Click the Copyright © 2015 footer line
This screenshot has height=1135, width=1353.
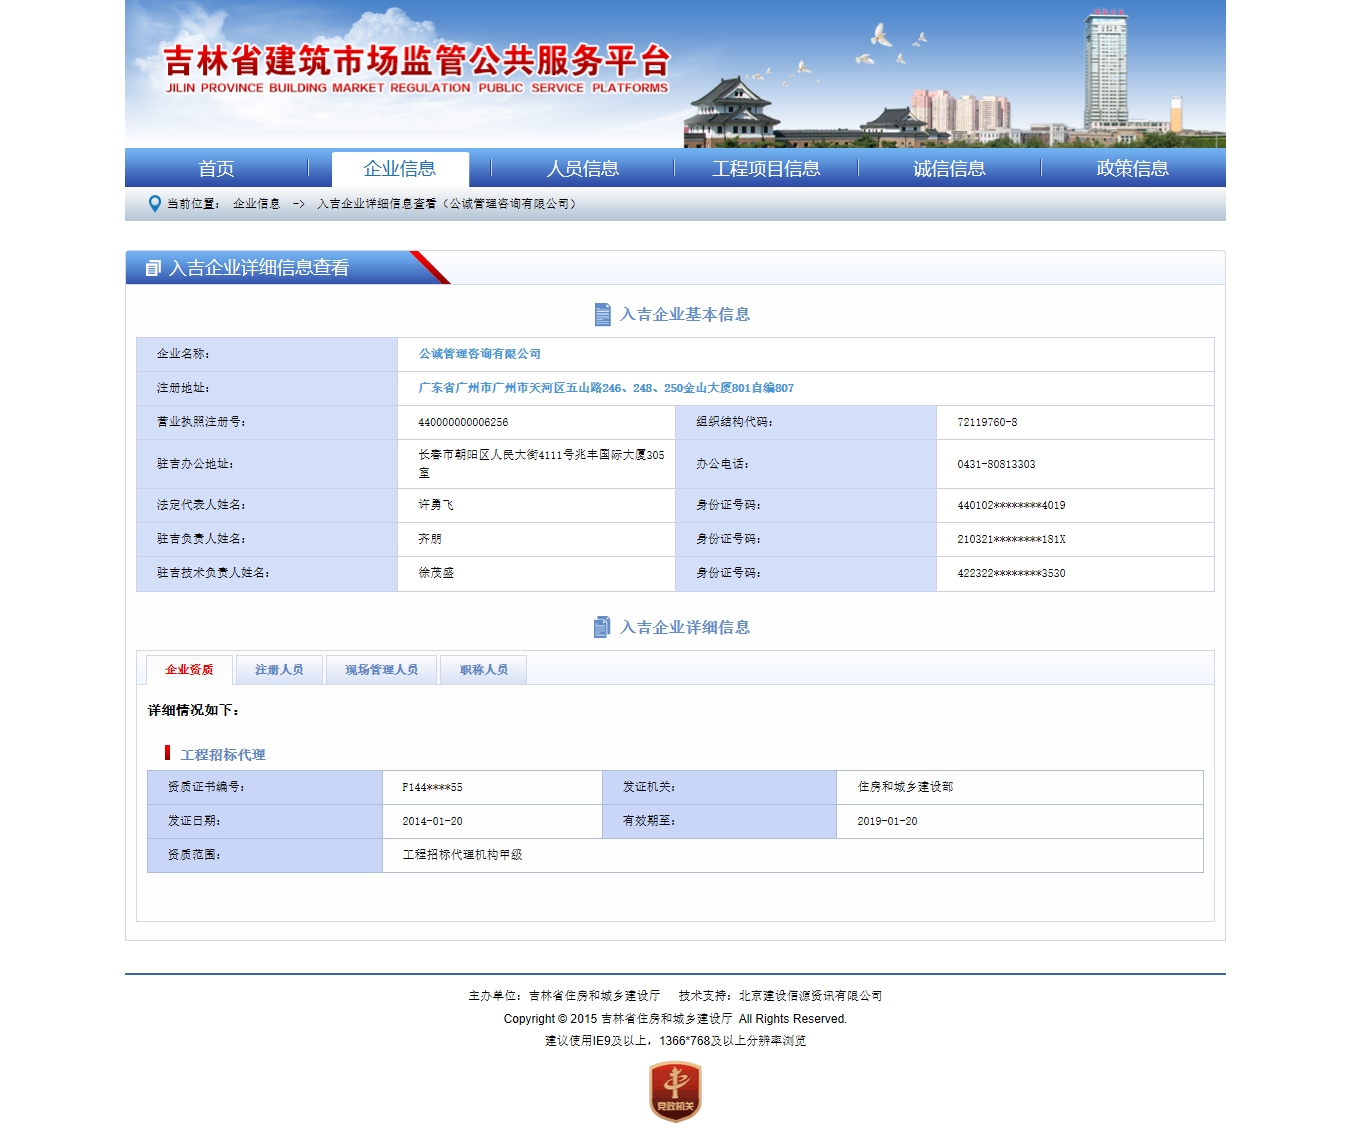(675, 1019)
